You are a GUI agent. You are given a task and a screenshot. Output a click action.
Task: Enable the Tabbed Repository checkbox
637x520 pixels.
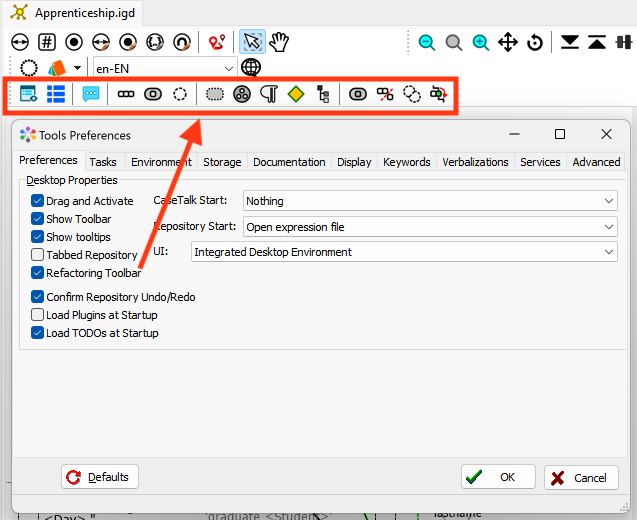click(x=38, y=255)
